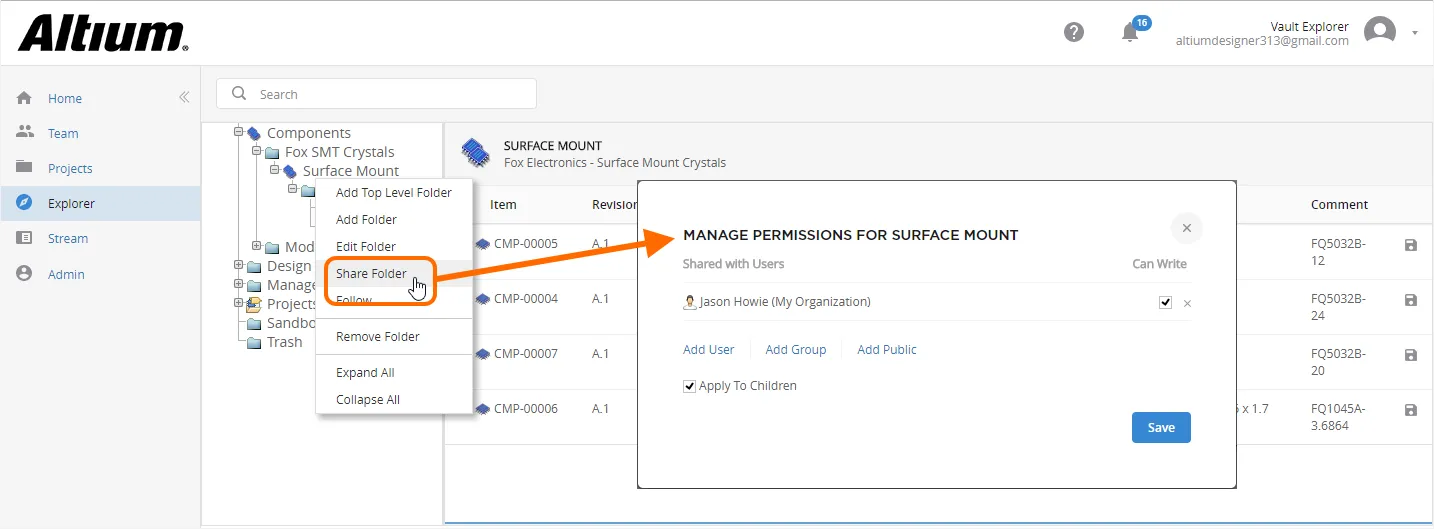Click the Explorer compass icon
The image size is (1434, 529).
[25, 203]
